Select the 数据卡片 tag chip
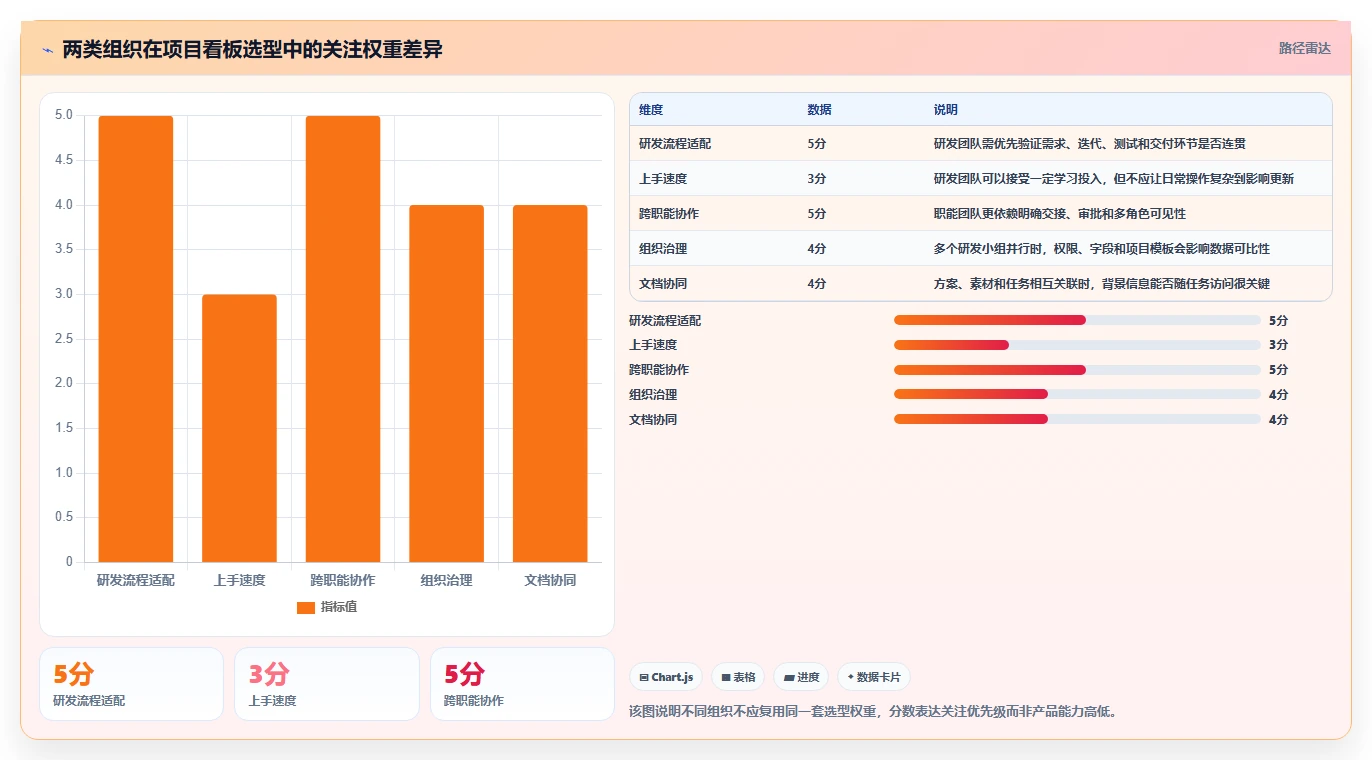The height and width of the screenshot is (760, 1372). pos(874,677)
